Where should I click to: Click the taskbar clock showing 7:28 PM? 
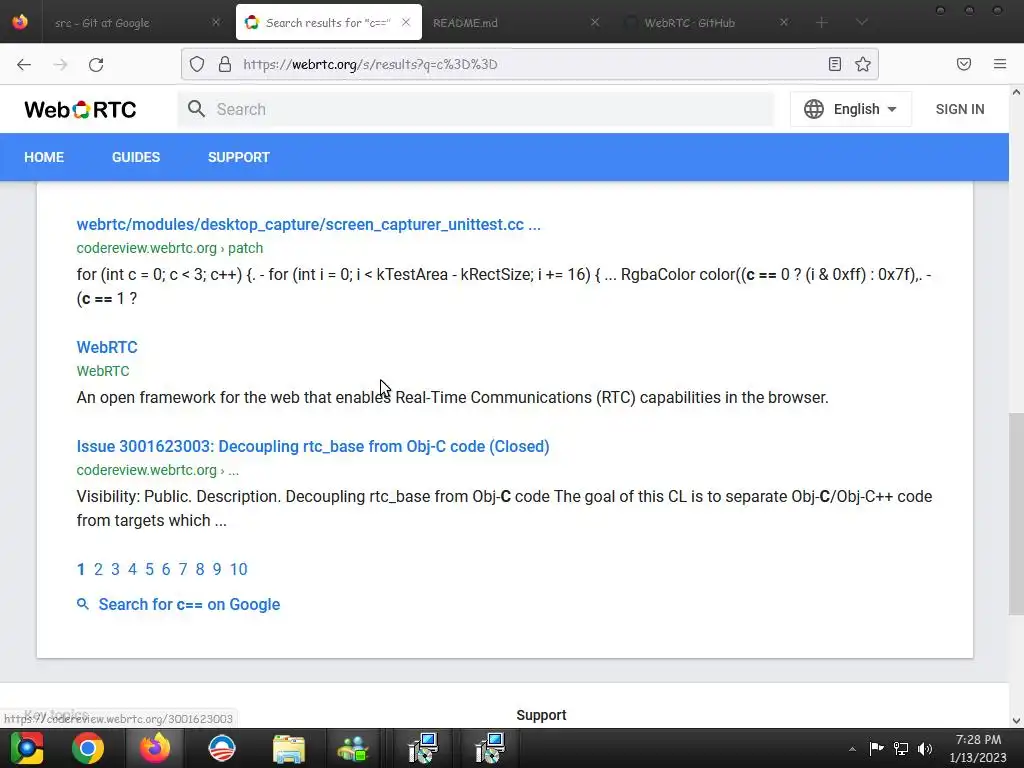click(978, 748)
